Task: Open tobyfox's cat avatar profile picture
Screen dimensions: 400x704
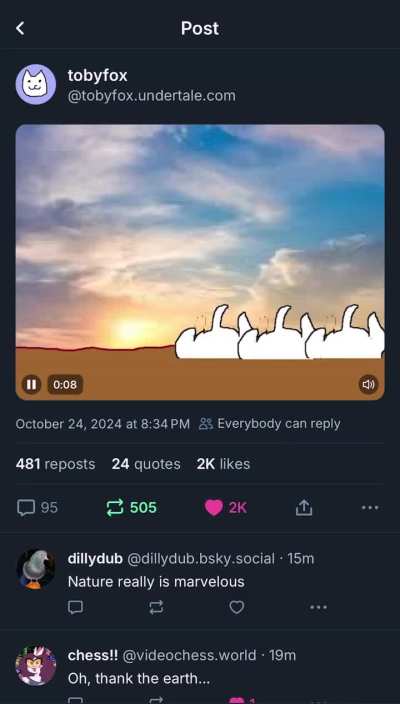Action: (x=36, y=84)
